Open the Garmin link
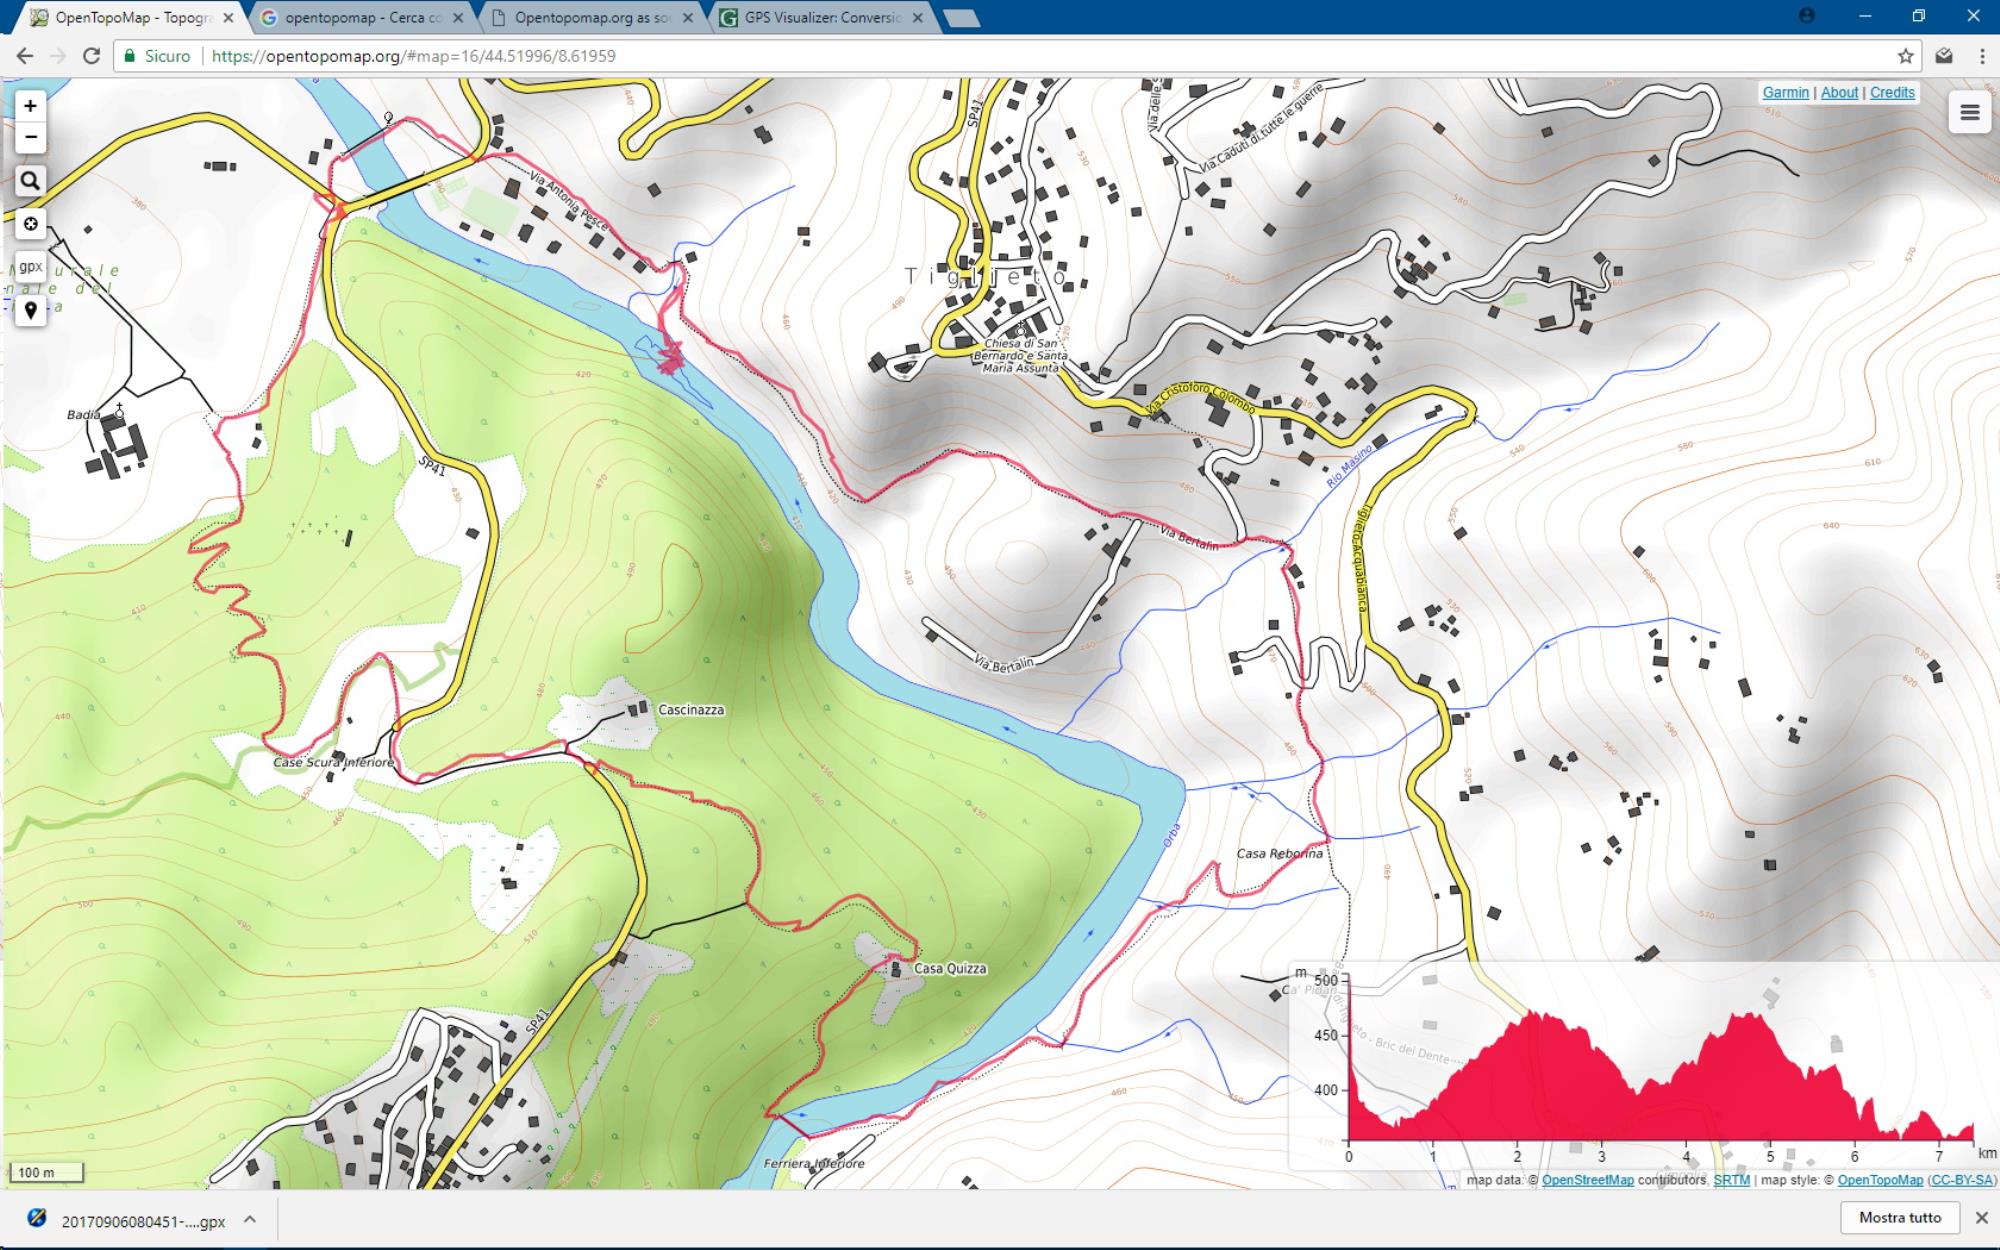Viewport: 2000px width, 1250px height. (x=1785, y=92)
